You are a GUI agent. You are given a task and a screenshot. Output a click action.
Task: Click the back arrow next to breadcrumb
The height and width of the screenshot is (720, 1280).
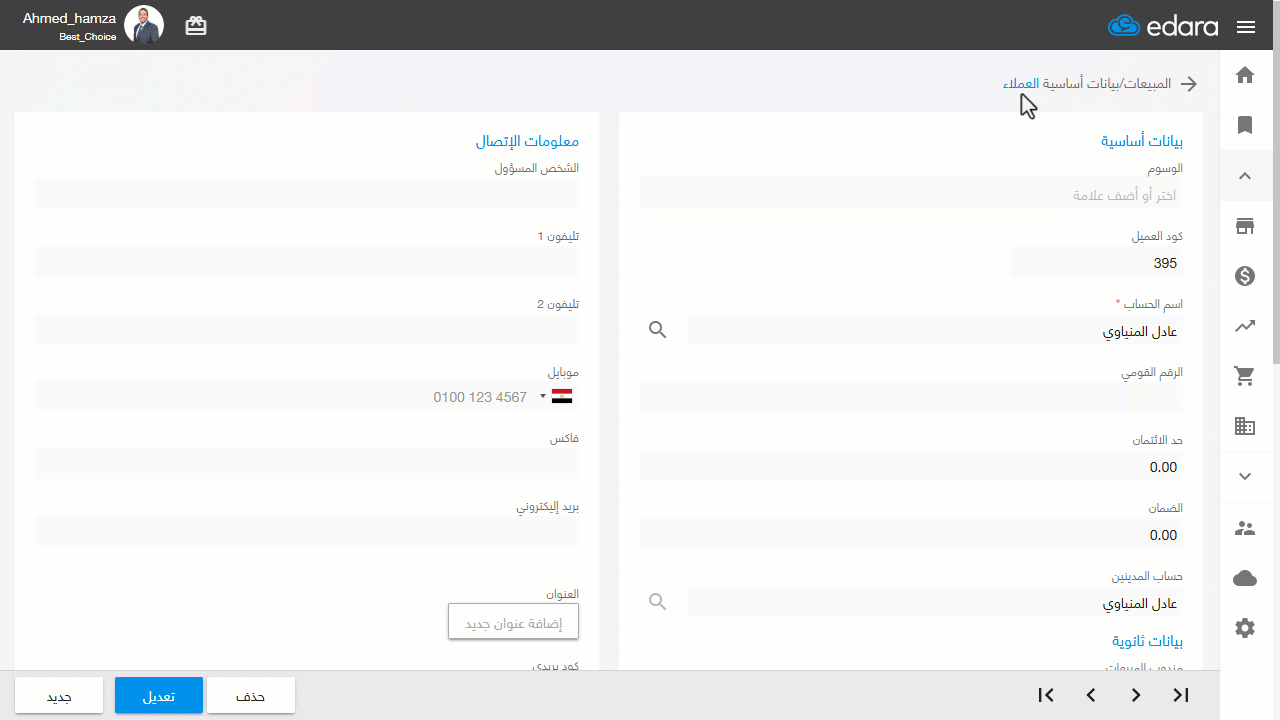[x=1189, y=84]
